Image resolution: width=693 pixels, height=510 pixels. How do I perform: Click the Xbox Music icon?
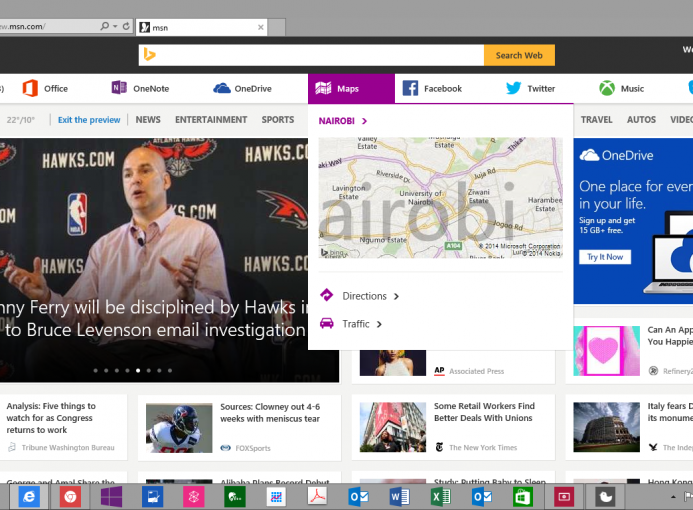point(606,88)
